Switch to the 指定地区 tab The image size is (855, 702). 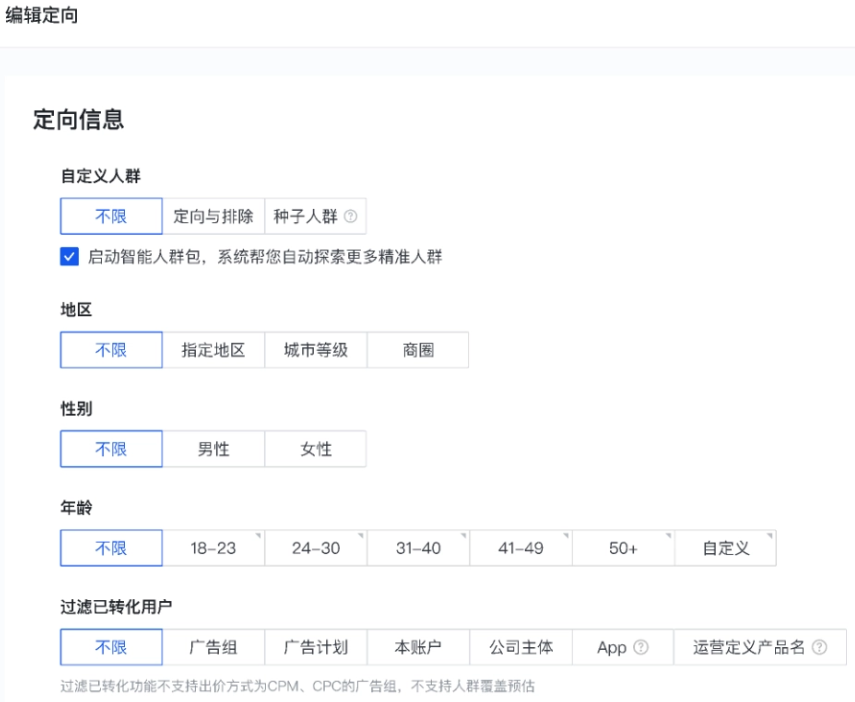[213, 349]
